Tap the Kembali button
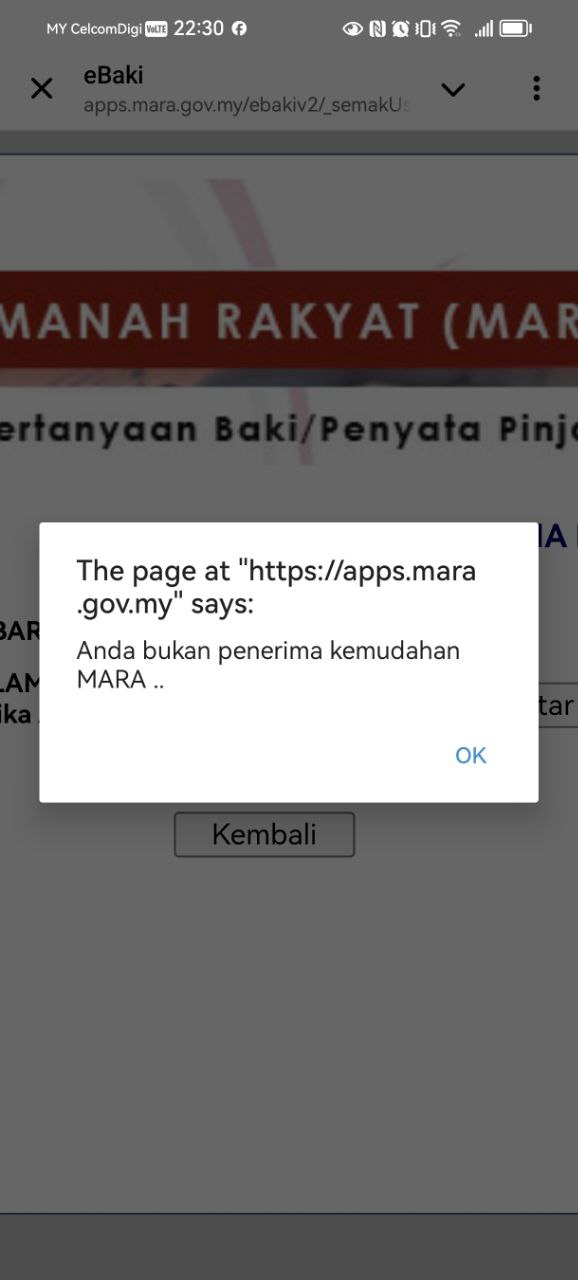 tap(264, 834)
